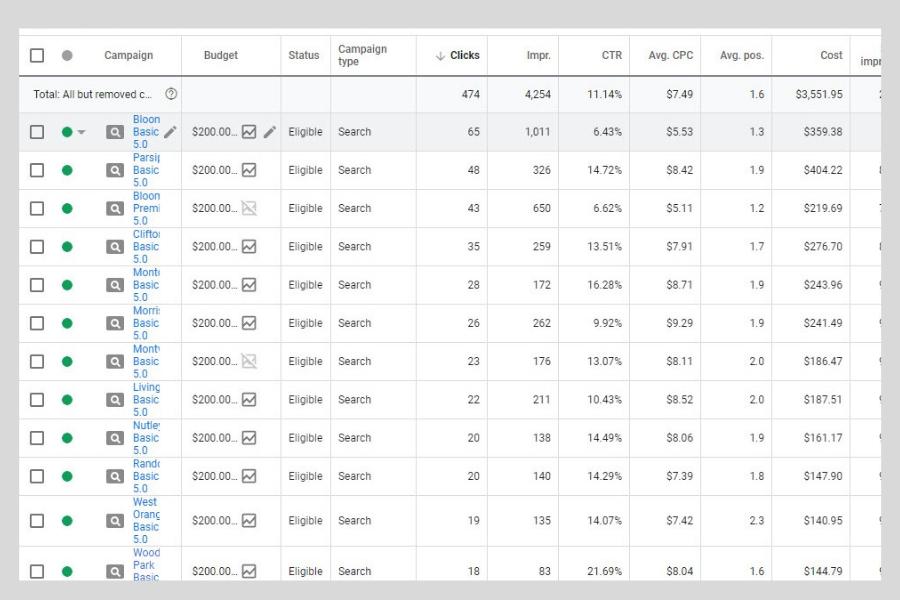
Task: Click the magnifier lens icon on the Parsippany row
Action: click(x=115, y=169)
